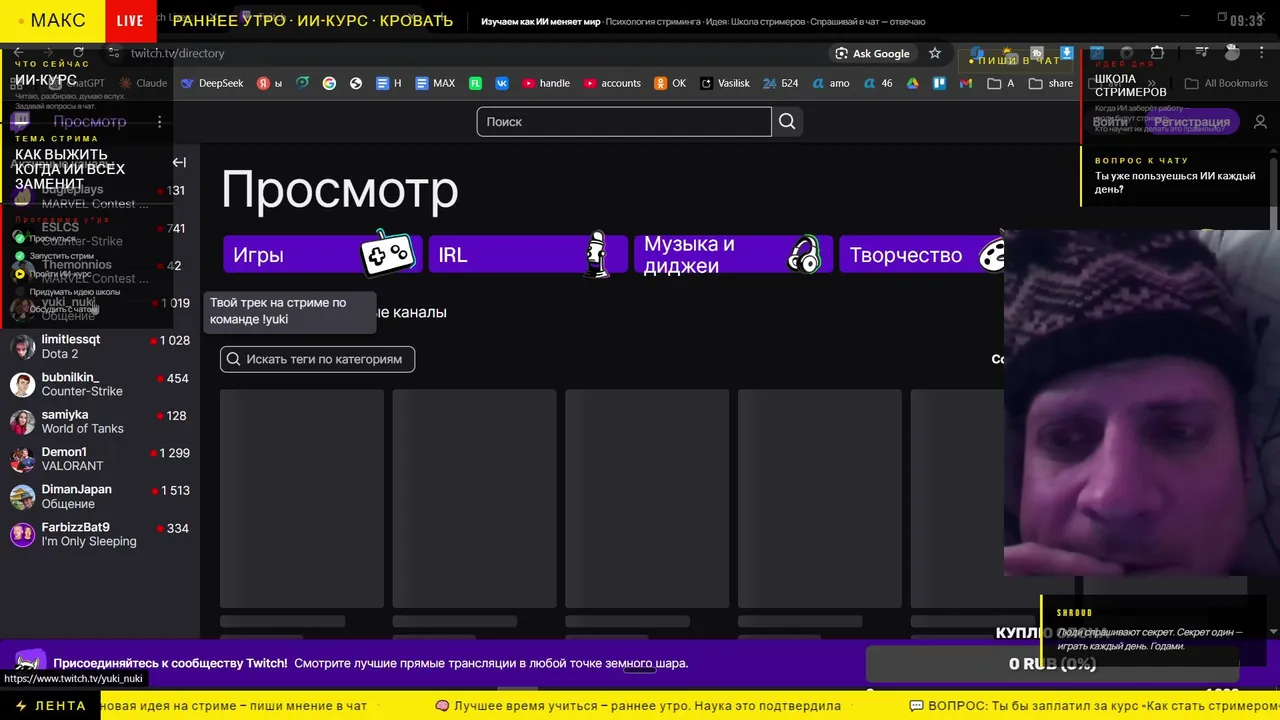Open bubnilkin_ Counter-Strike channel
Viewport: 1280px width, 720px height.
point(100,384)
